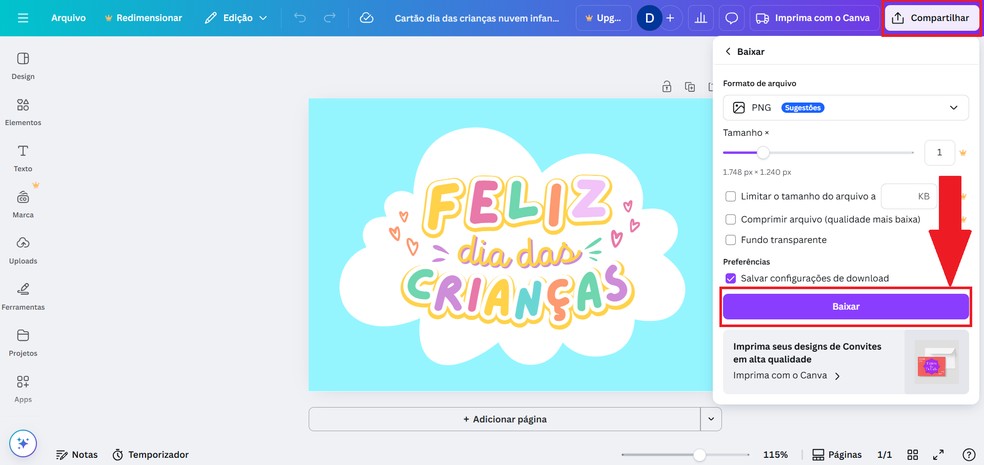This screenshot has width=984, height=465.
Task: Open the Notas panel
Action: (77, 454)
